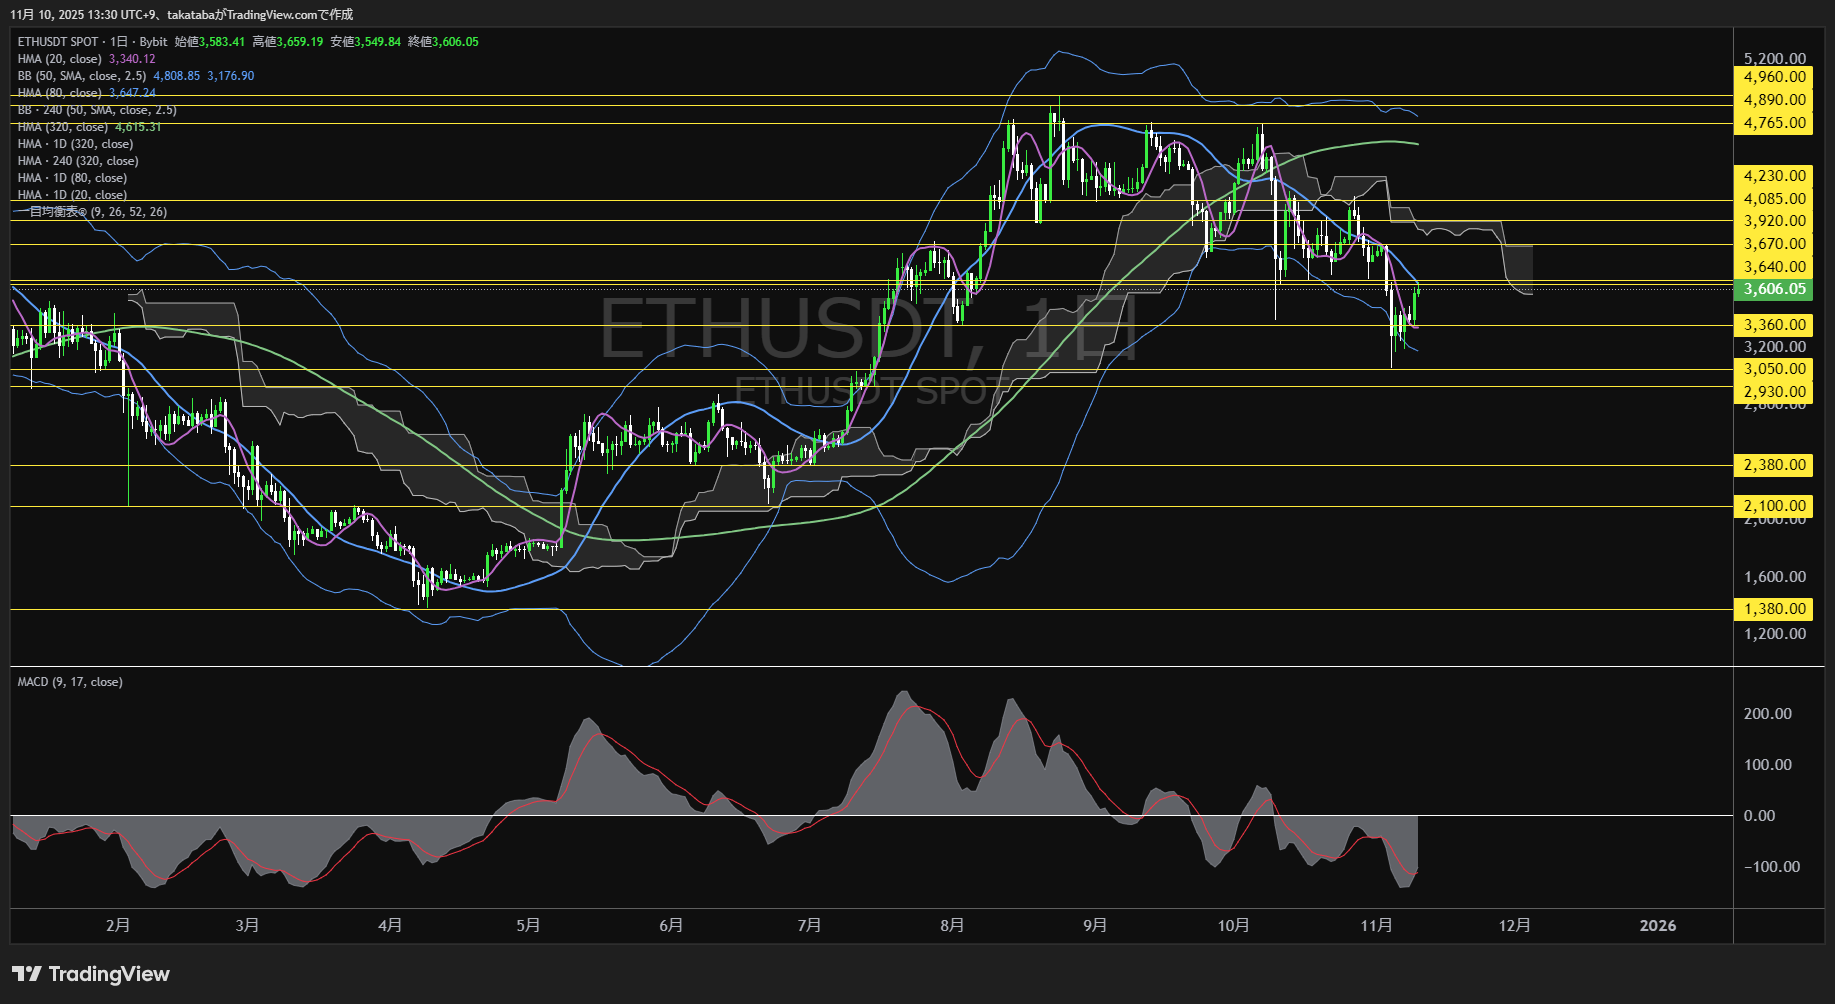Click the 1,200.00 price axis value
Image resolution: width=1835 pixels, height=1004 pixels.
tap(1775, 634)
